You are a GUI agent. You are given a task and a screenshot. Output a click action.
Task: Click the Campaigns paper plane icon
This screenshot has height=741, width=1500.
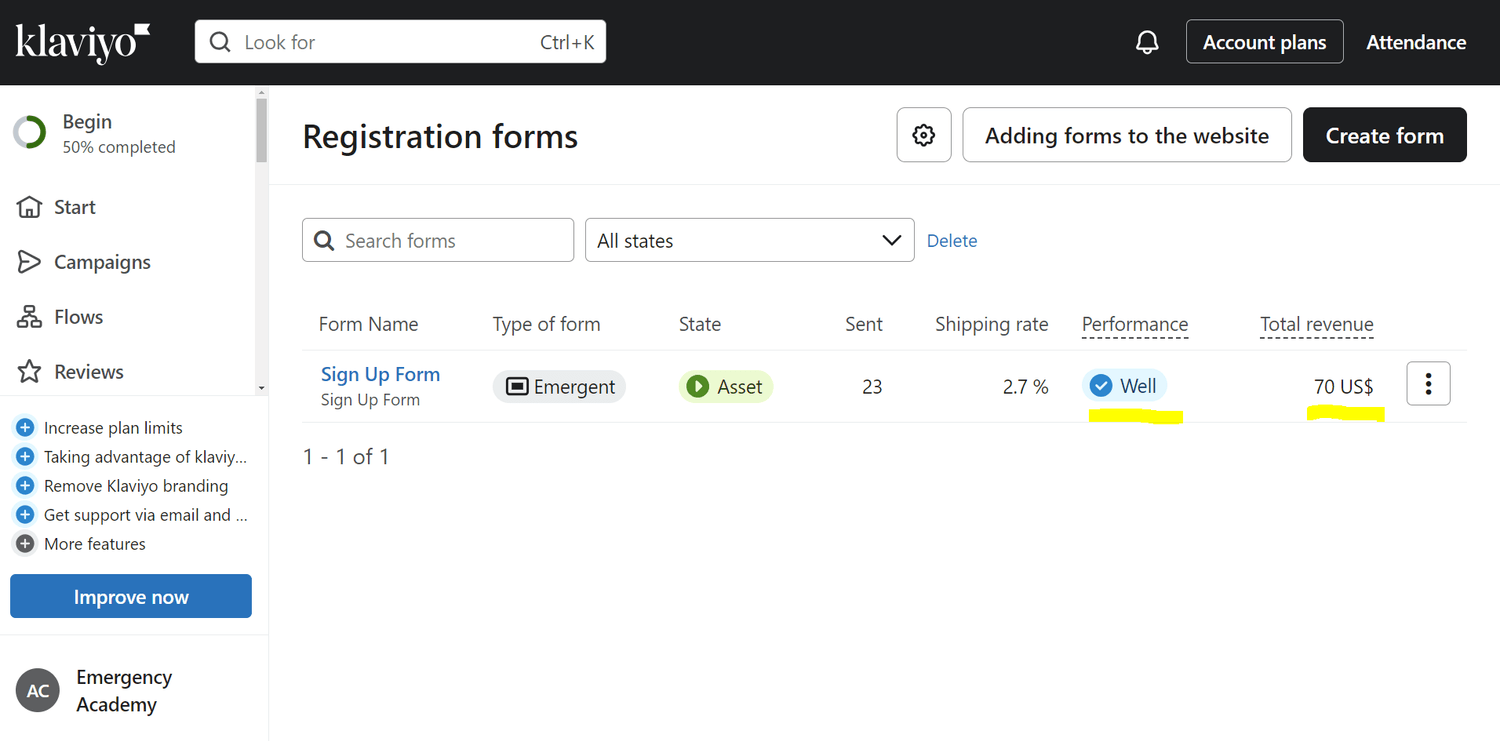coord(30,262)
